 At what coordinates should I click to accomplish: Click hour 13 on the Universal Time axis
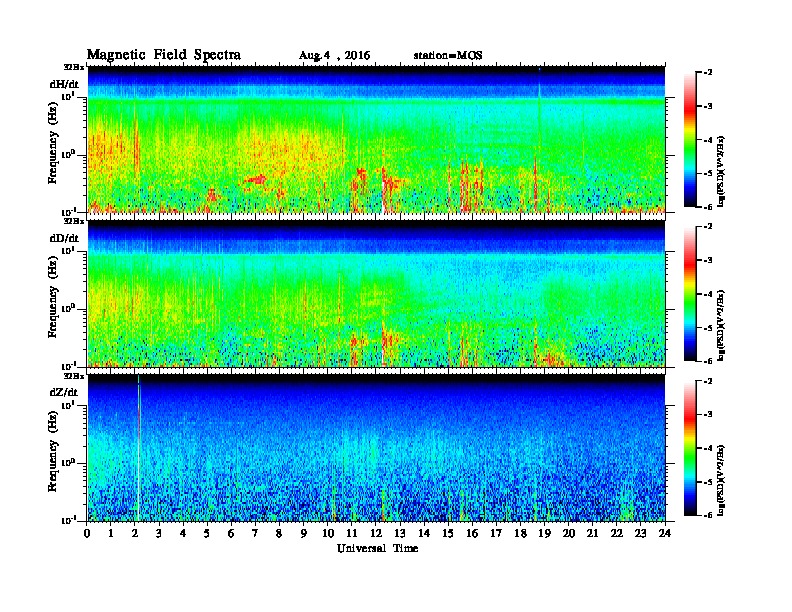(400, 534)
